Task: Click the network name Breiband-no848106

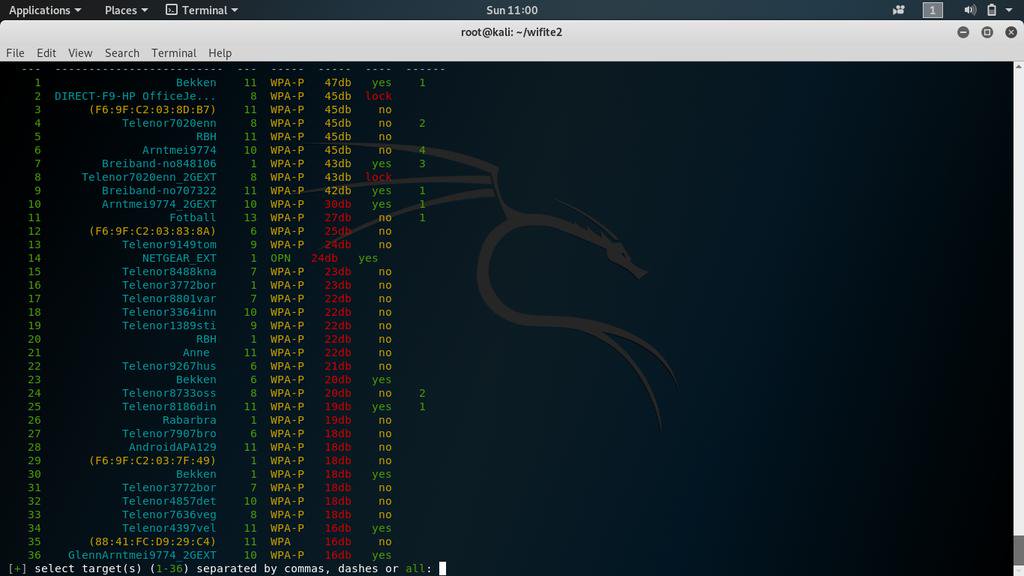Action: tap(159, 164)
